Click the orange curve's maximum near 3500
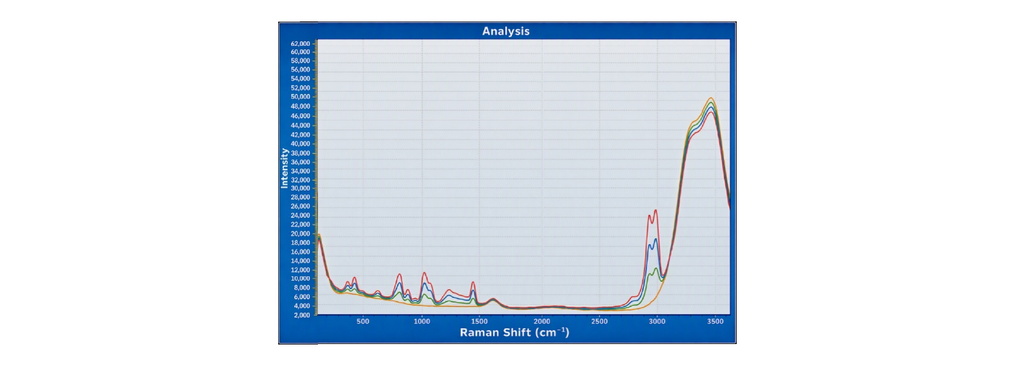 [712, 98]
